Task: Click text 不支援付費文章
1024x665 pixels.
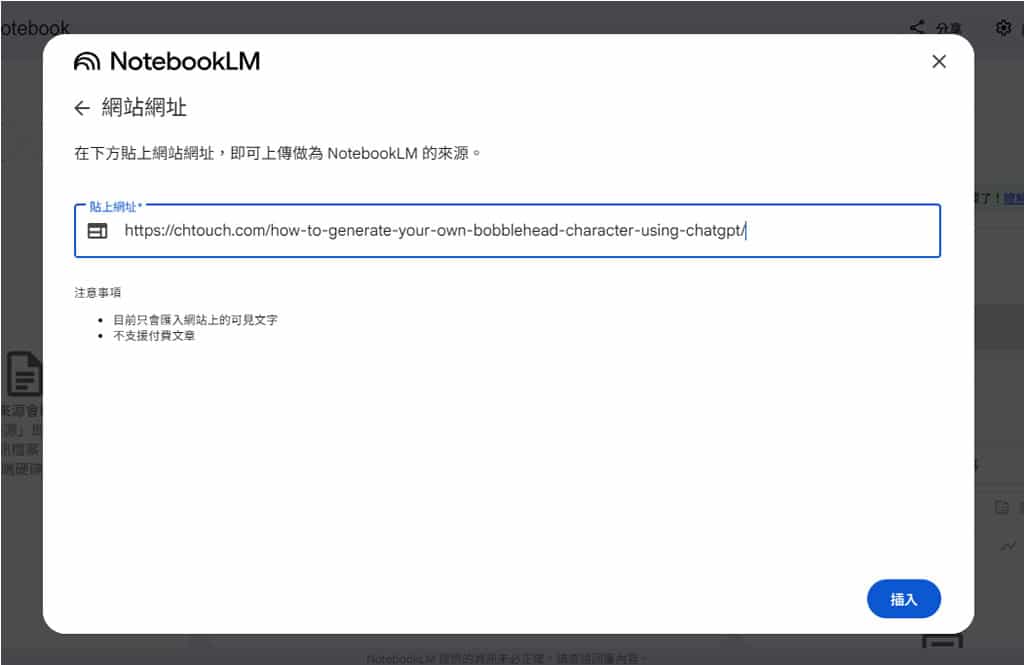Action: point(154,335)
